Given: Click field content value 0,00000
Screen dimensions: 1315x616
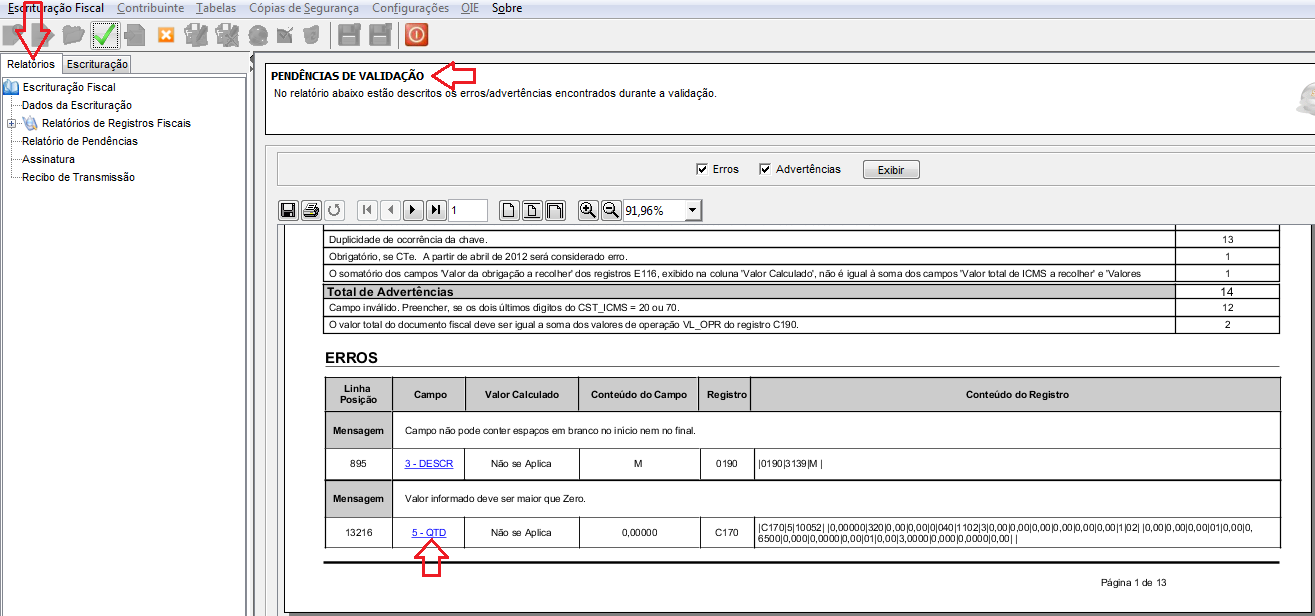Looking at the screenshot, I should (x=639, y=533).
